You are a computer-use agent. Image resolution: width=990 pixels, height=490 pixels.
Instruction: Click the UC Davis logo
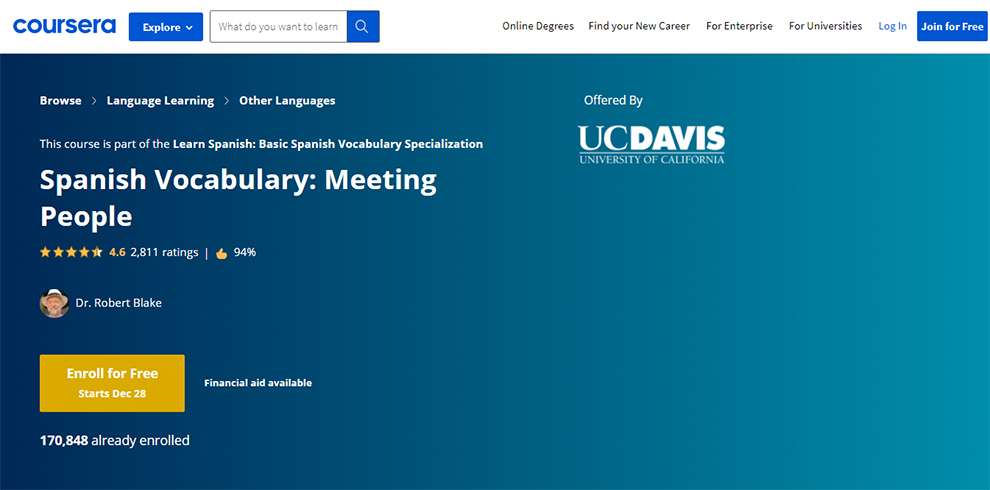click(x=652, y=145)
